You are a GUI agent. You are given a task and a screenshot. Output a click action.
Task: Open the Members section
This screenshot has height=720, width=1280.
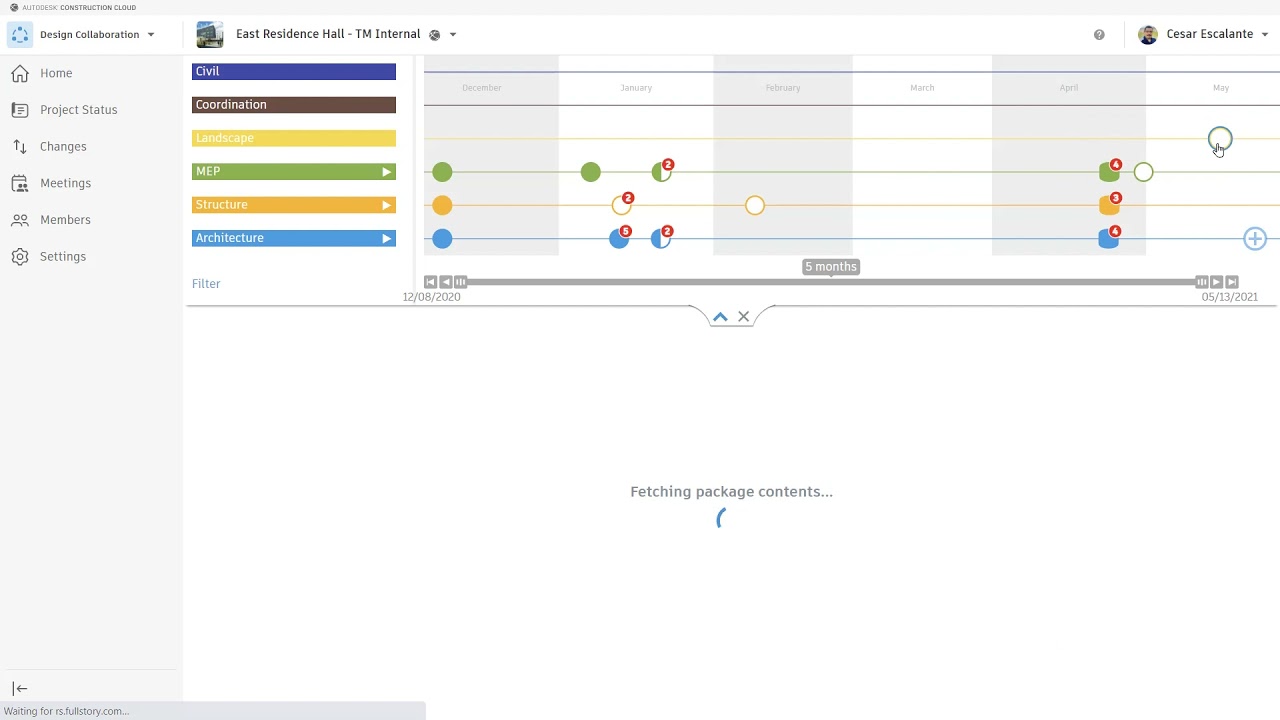click(65, 220)
